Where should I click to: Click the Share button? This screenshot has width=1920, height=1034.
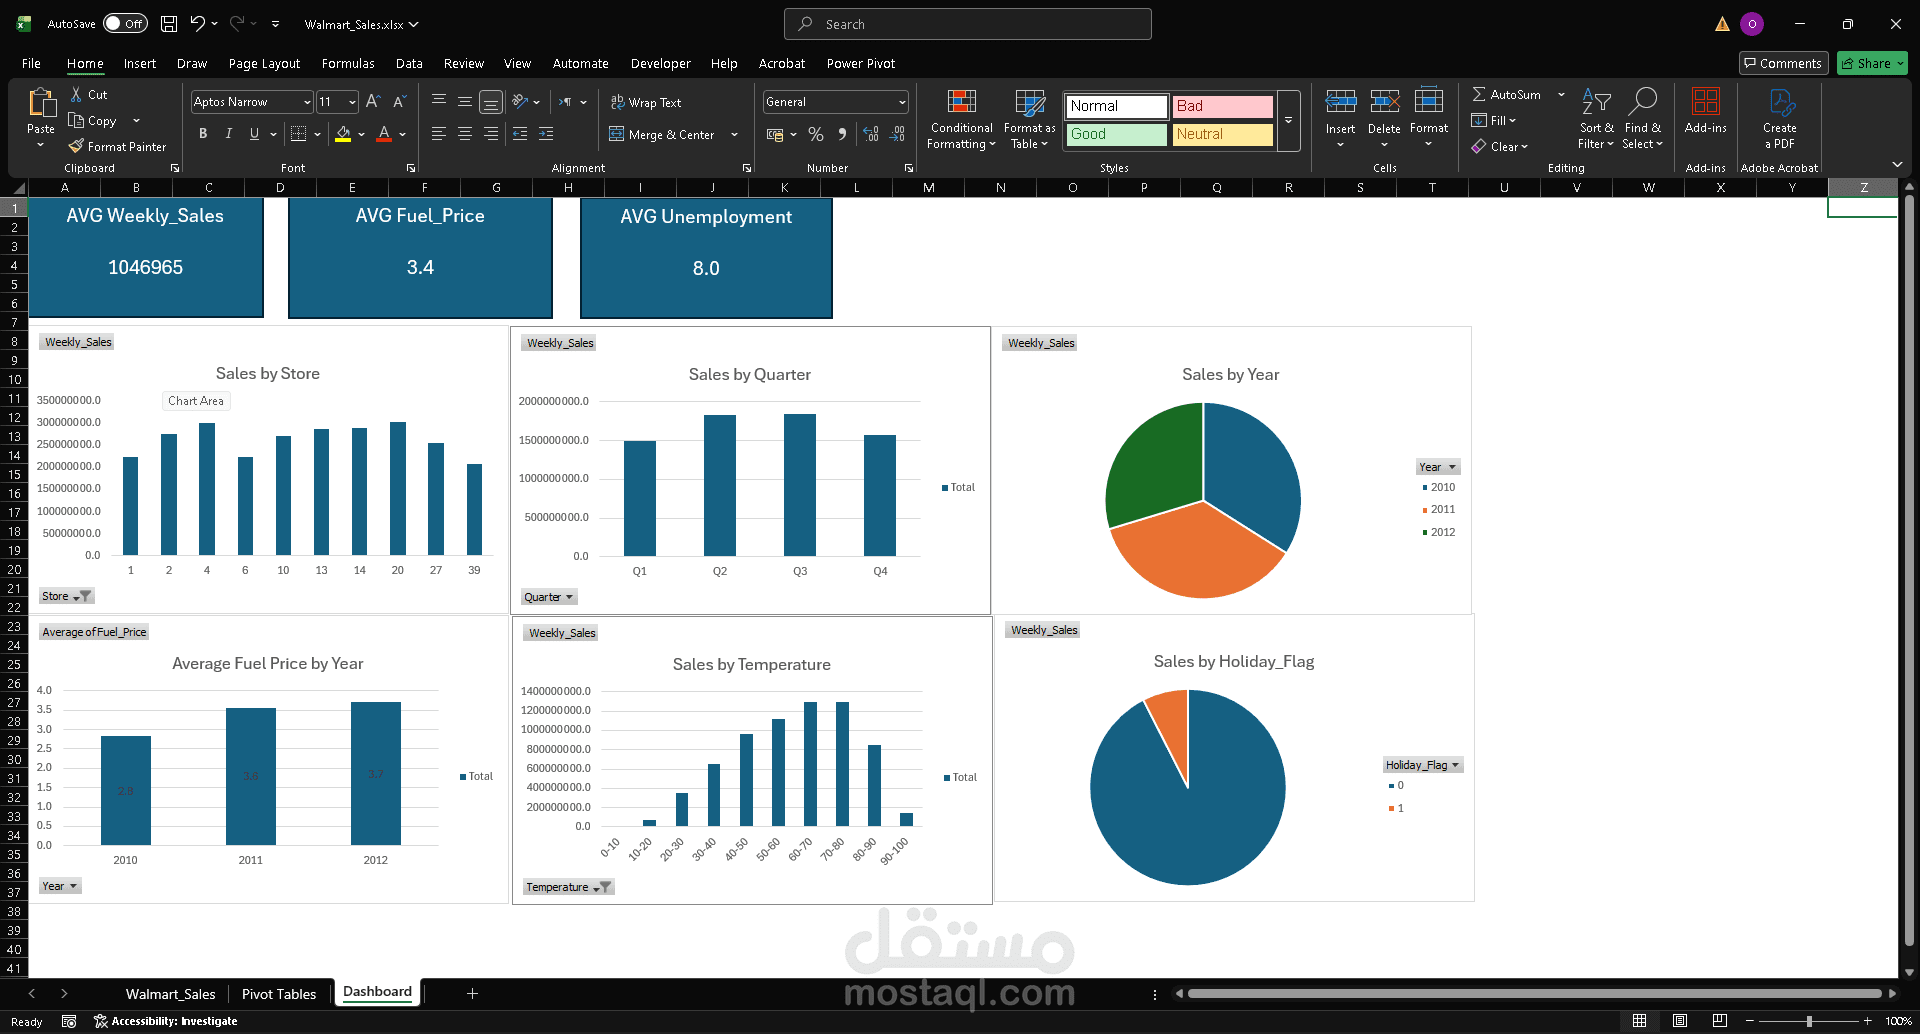coord(1872,63)
